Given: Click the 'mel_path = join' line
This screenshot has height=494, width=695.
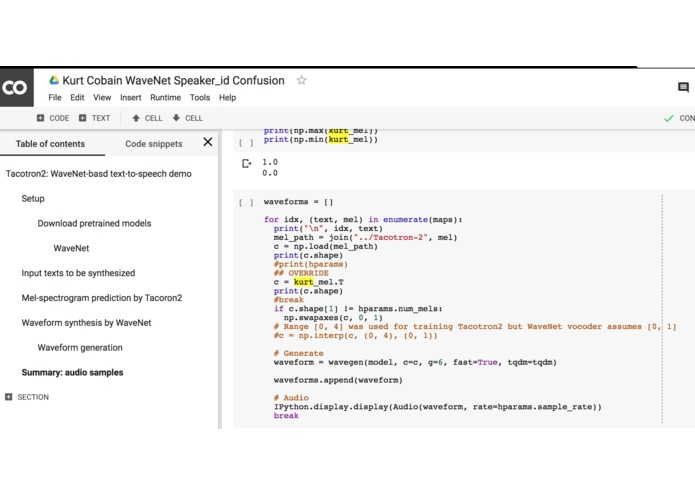Looking at the screenshot, I should pos(365,237).
